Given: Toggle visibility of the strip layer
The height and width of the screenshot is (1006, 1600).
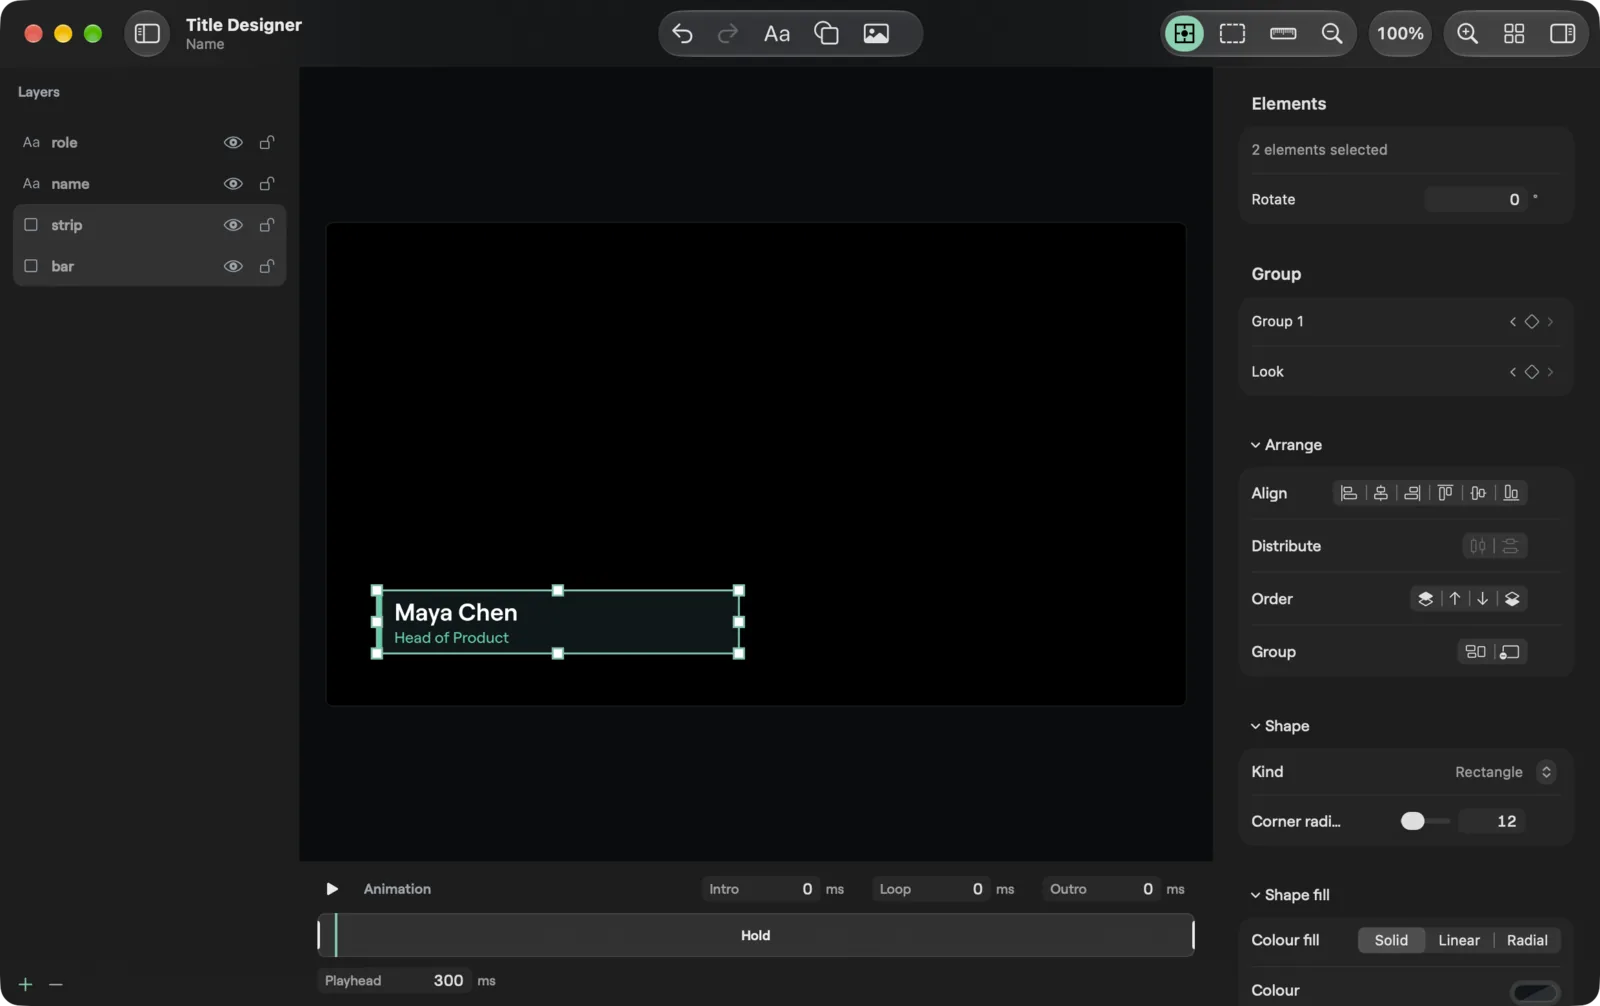Looking at the screenshot, I should (233, 225).
